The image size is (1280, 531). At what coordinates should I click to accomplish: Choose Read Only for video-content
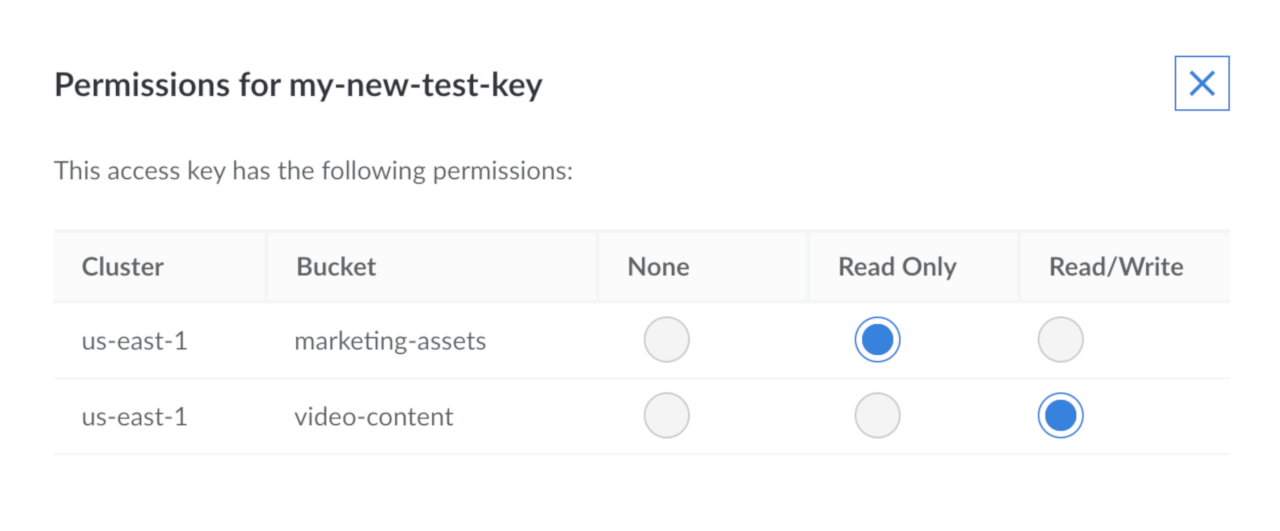coord(877,415)
